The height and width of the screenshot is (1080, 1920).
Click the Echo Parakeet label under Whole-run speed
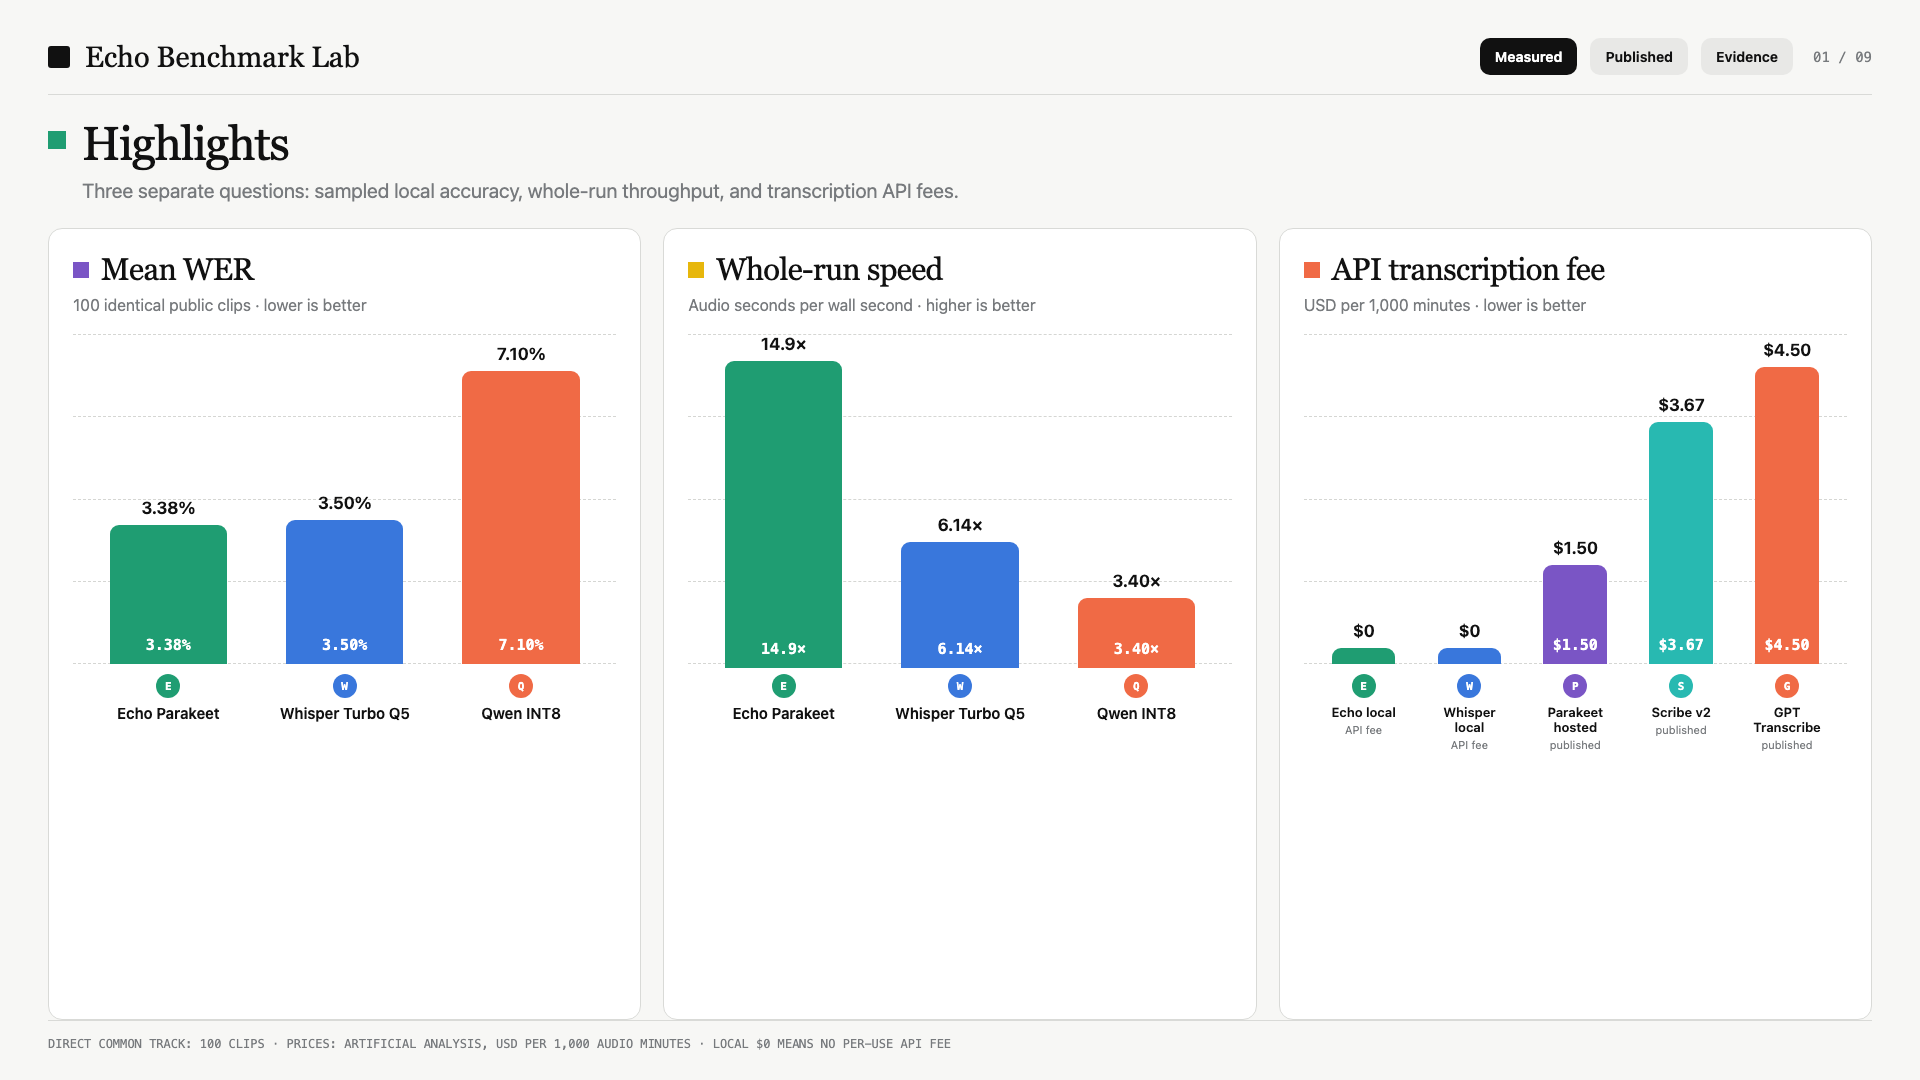[x=783, y=713]
